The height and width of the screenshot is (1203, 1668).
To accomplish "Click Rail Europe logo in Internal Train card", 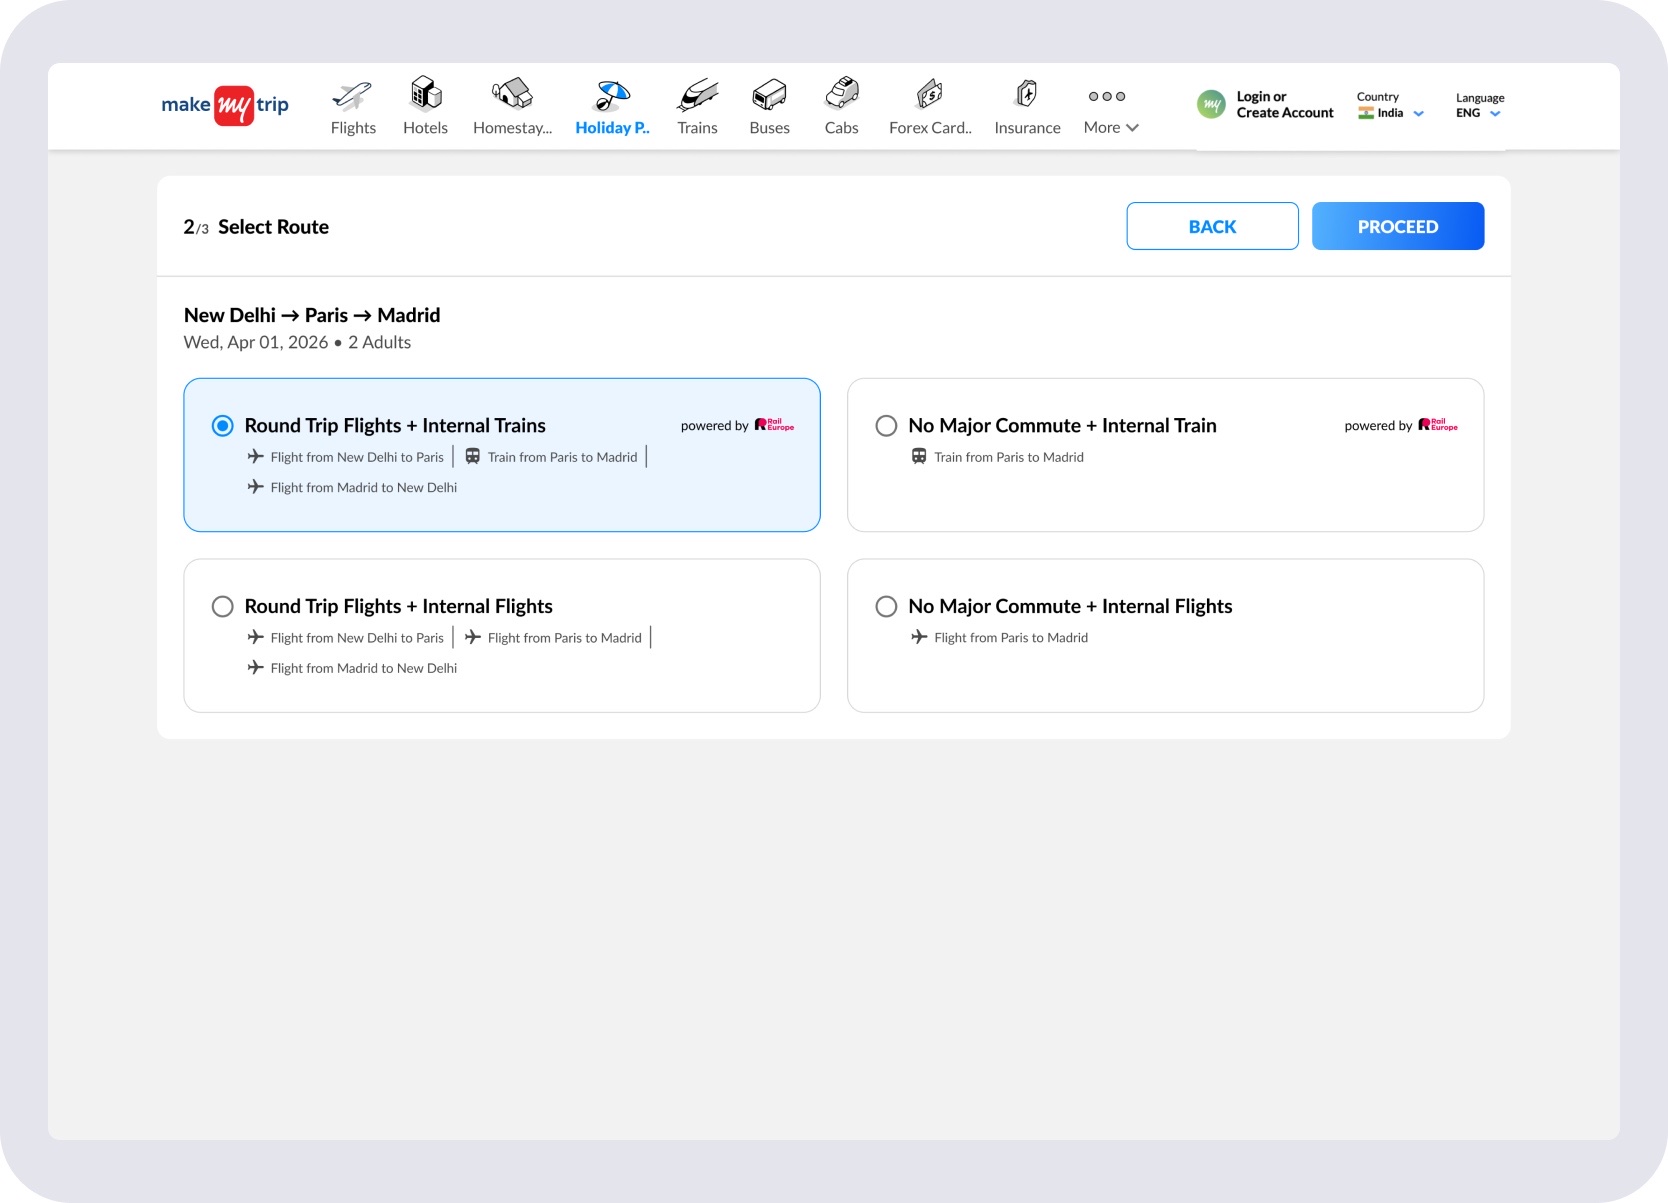I will (x=1438, y=425).
